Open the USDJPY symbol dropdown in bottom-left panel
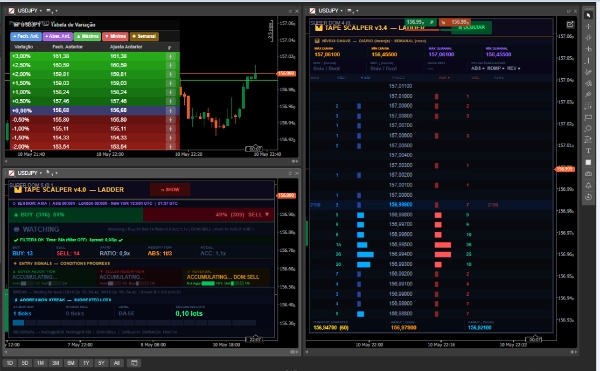This screenshot has height=371, width=600. click(x=41, y=174)
